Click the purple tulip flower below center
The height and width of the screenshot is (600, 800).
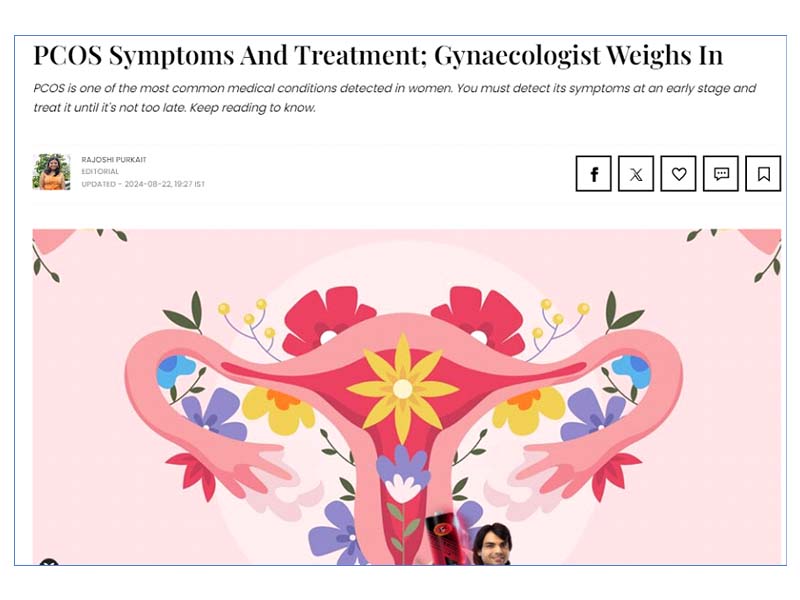click(x=403, y=473)
